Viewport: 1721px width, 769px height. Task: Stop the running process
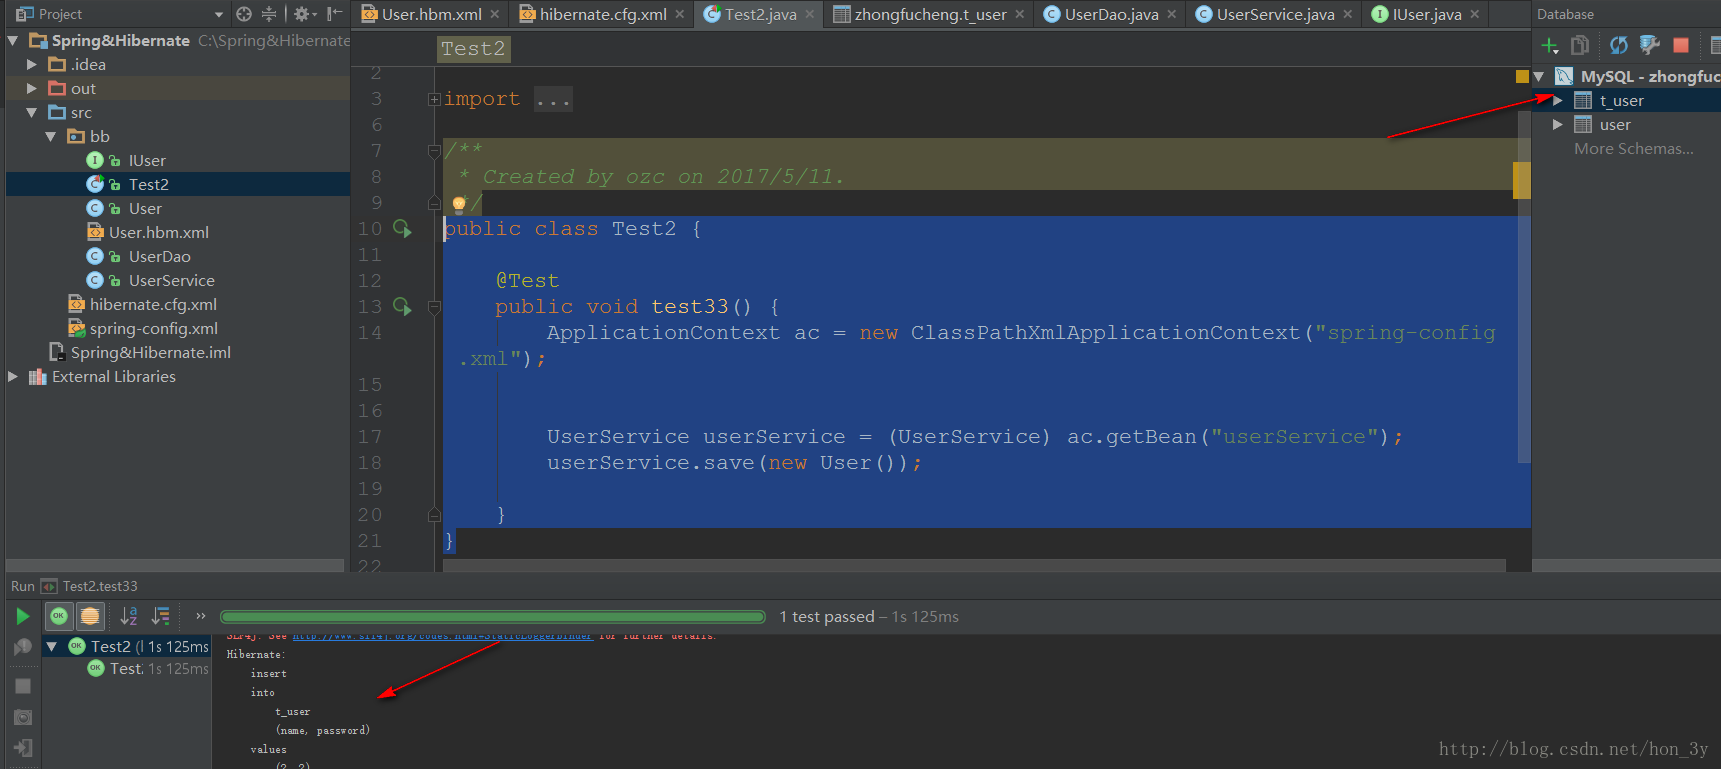pos(22,686)
